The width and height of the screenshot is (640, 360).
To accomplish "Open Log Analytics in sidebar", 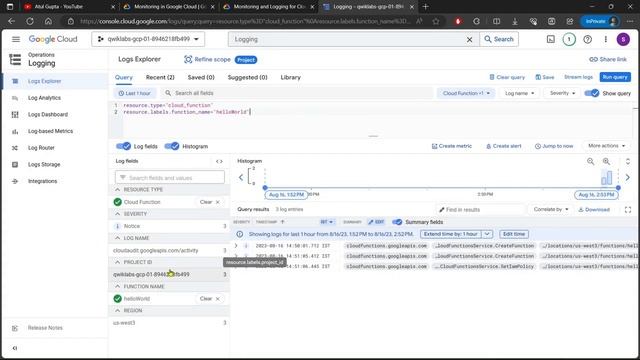I will 44,98.
